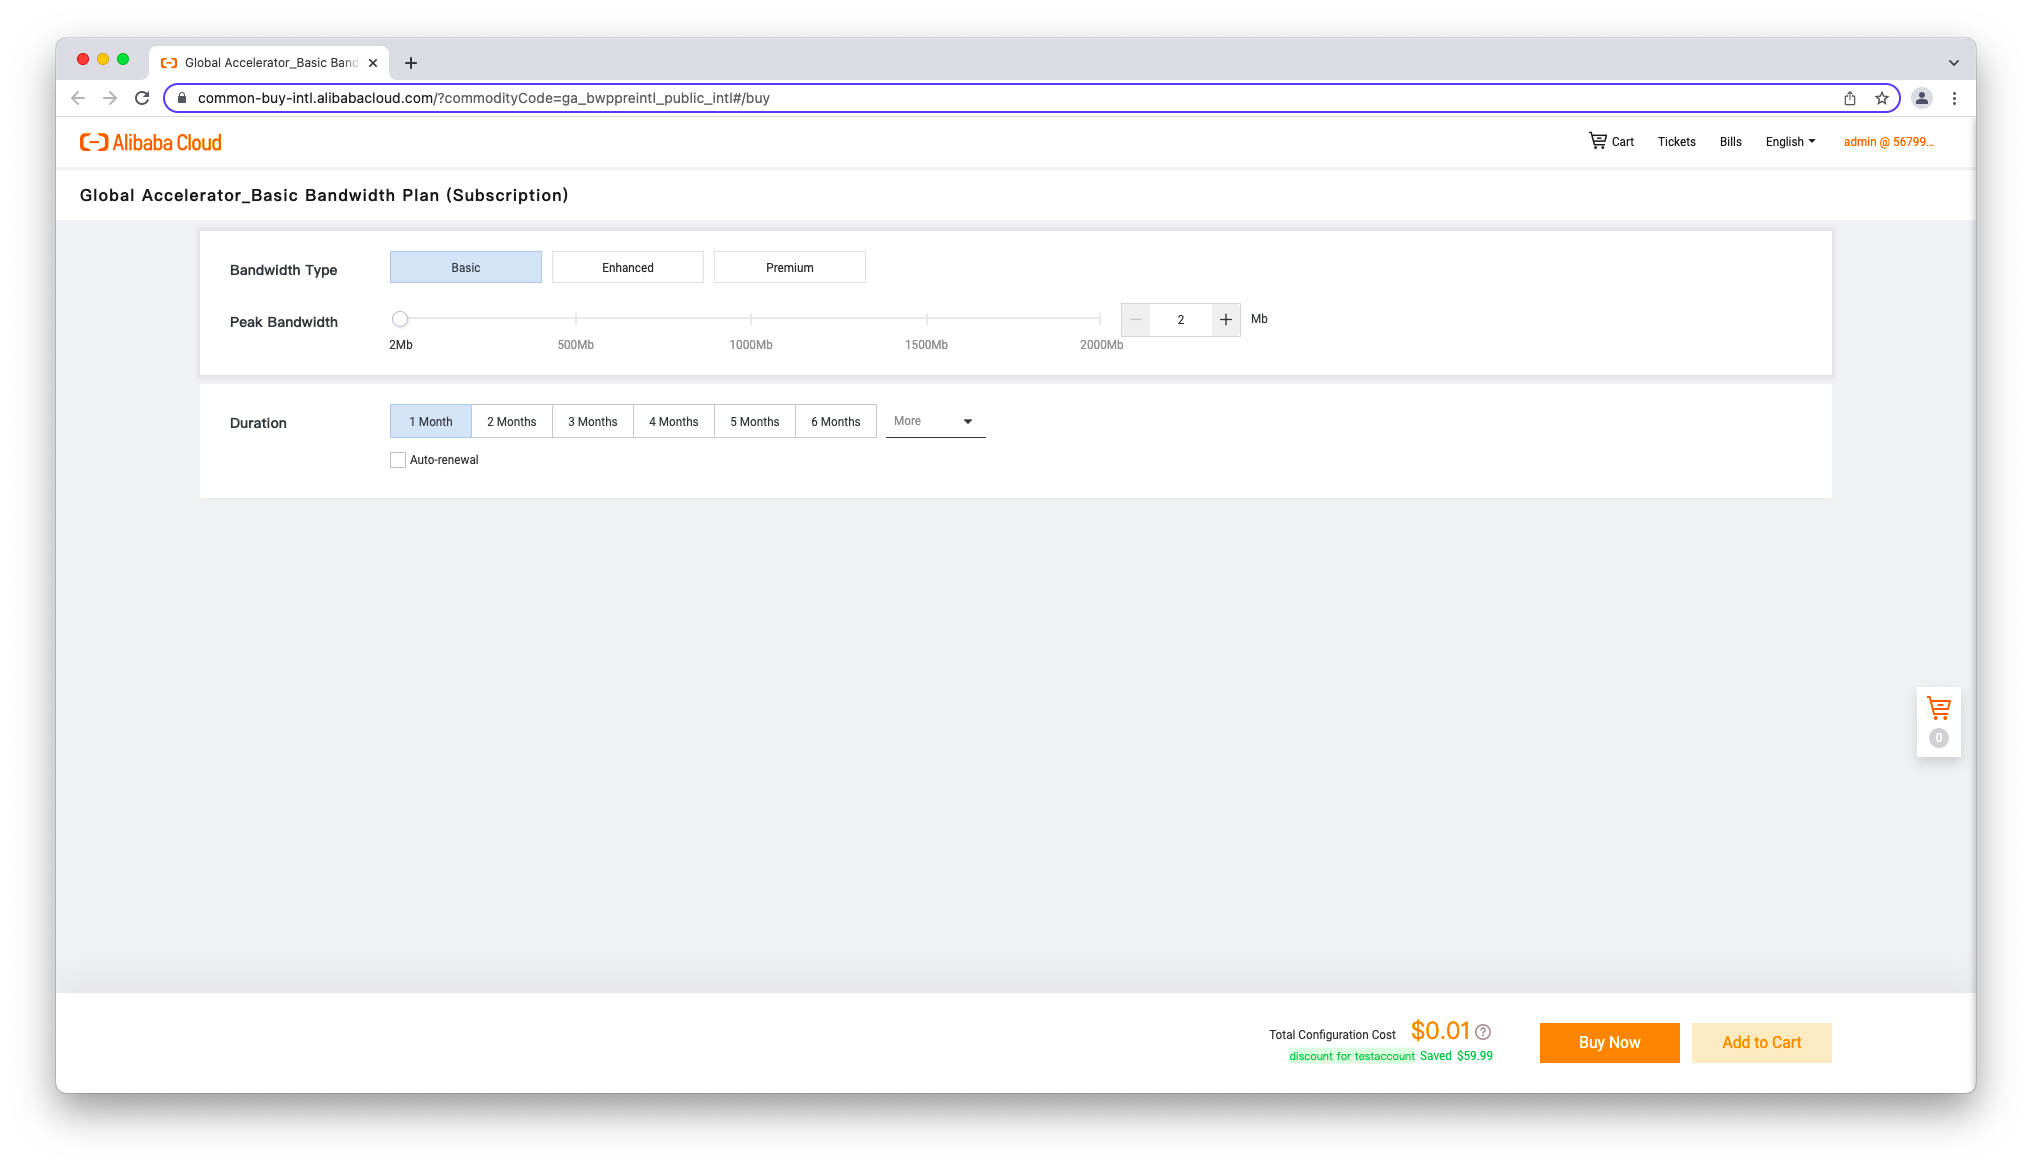Increase bandwidth with the plus stepper
This screenshot has width=2032, height=1167.
click(x=1226, y=320)
